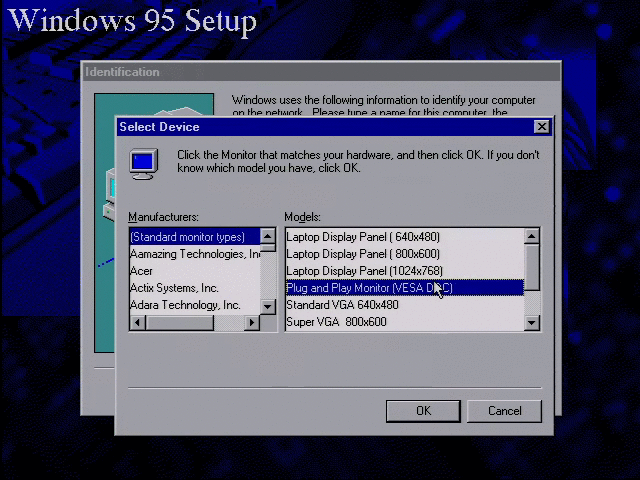This screenshot has width=640, height=480.
Task: Click Manufacturers list scroll right arrow
Action: coord(252,322)
